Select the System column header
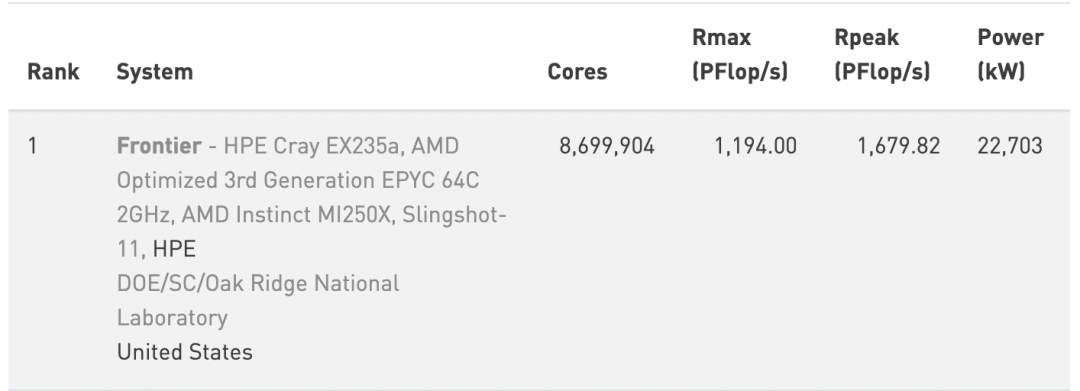 (154, 72)
